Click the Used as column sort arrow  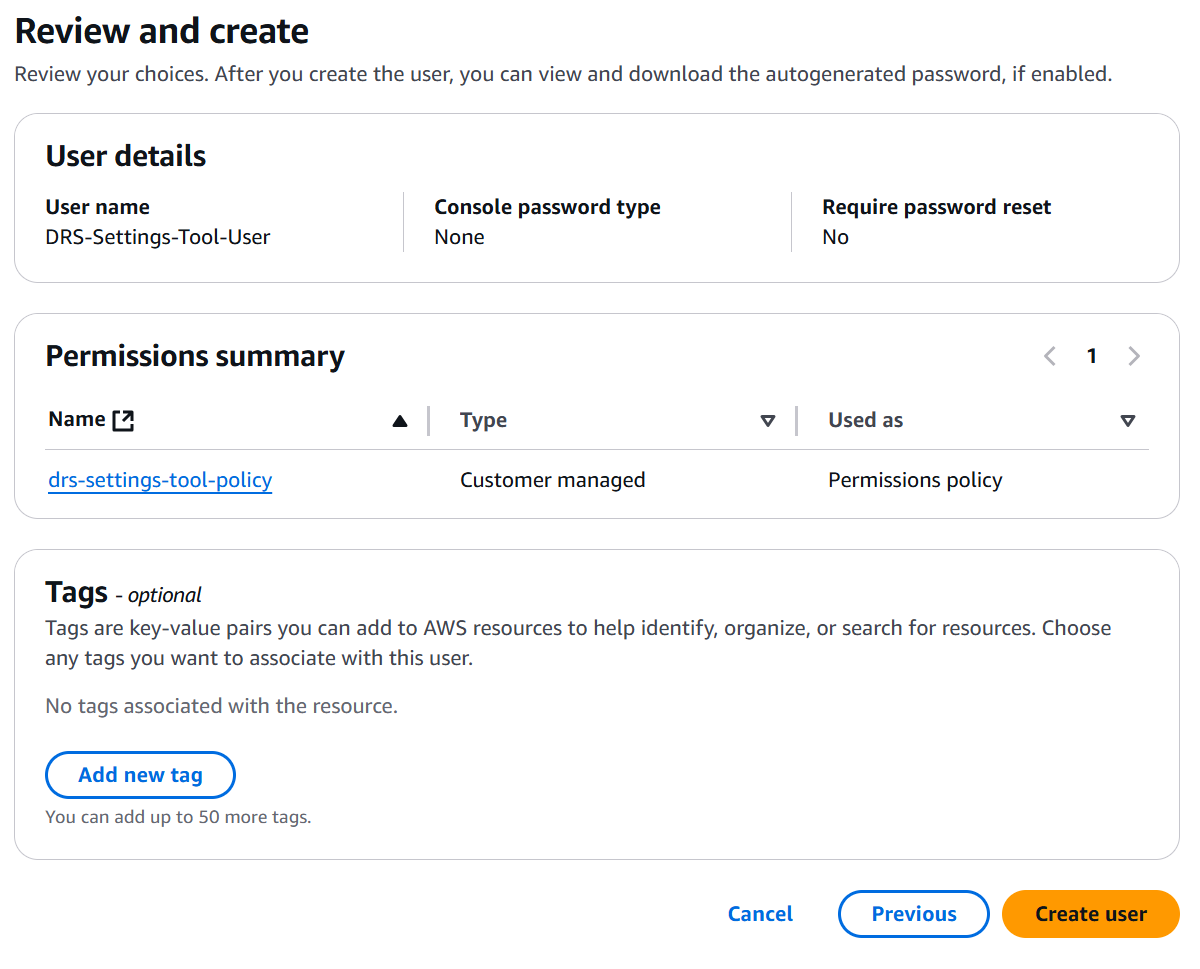pos(1128,421)
